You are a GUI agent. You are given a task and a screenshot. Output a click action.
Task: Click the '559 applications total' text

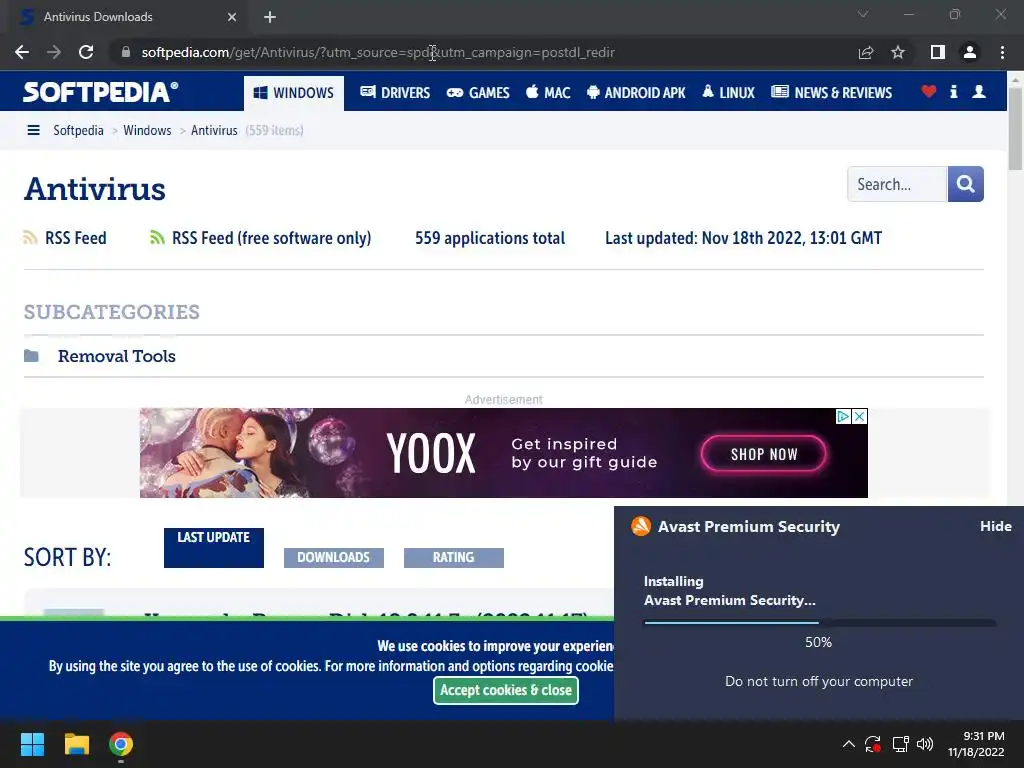pos(490,238)
